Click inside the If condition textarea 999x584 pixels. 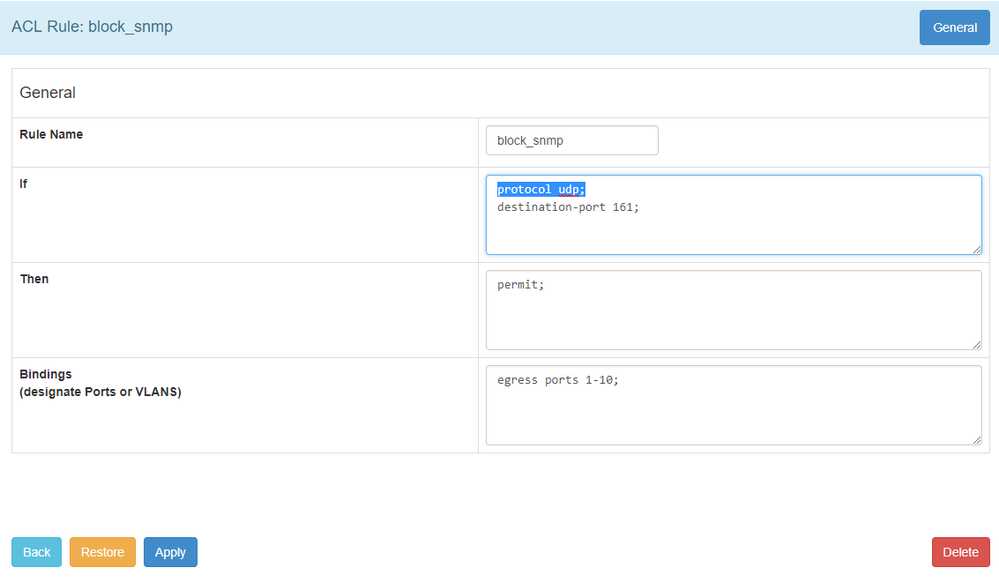point(733,232)
